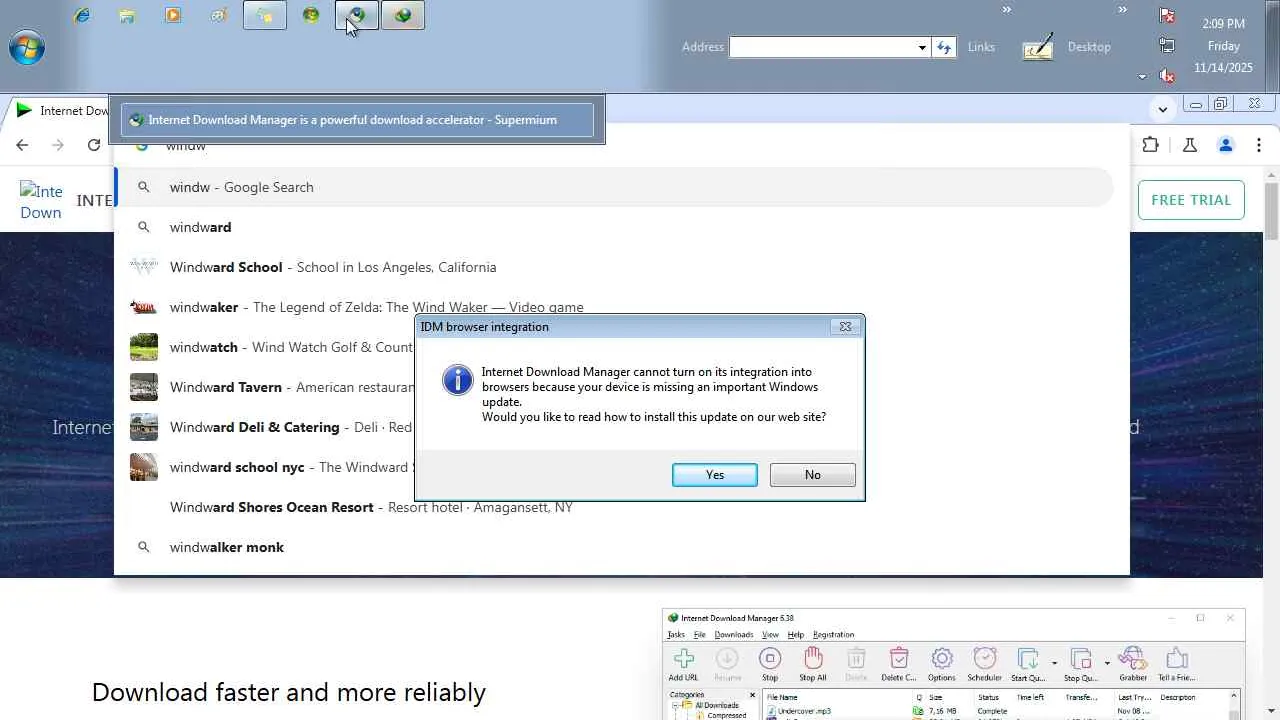Open the Supermium window preview thumbnail
The height and width of the screenshot is (720, 1280).
pos(357,120)
